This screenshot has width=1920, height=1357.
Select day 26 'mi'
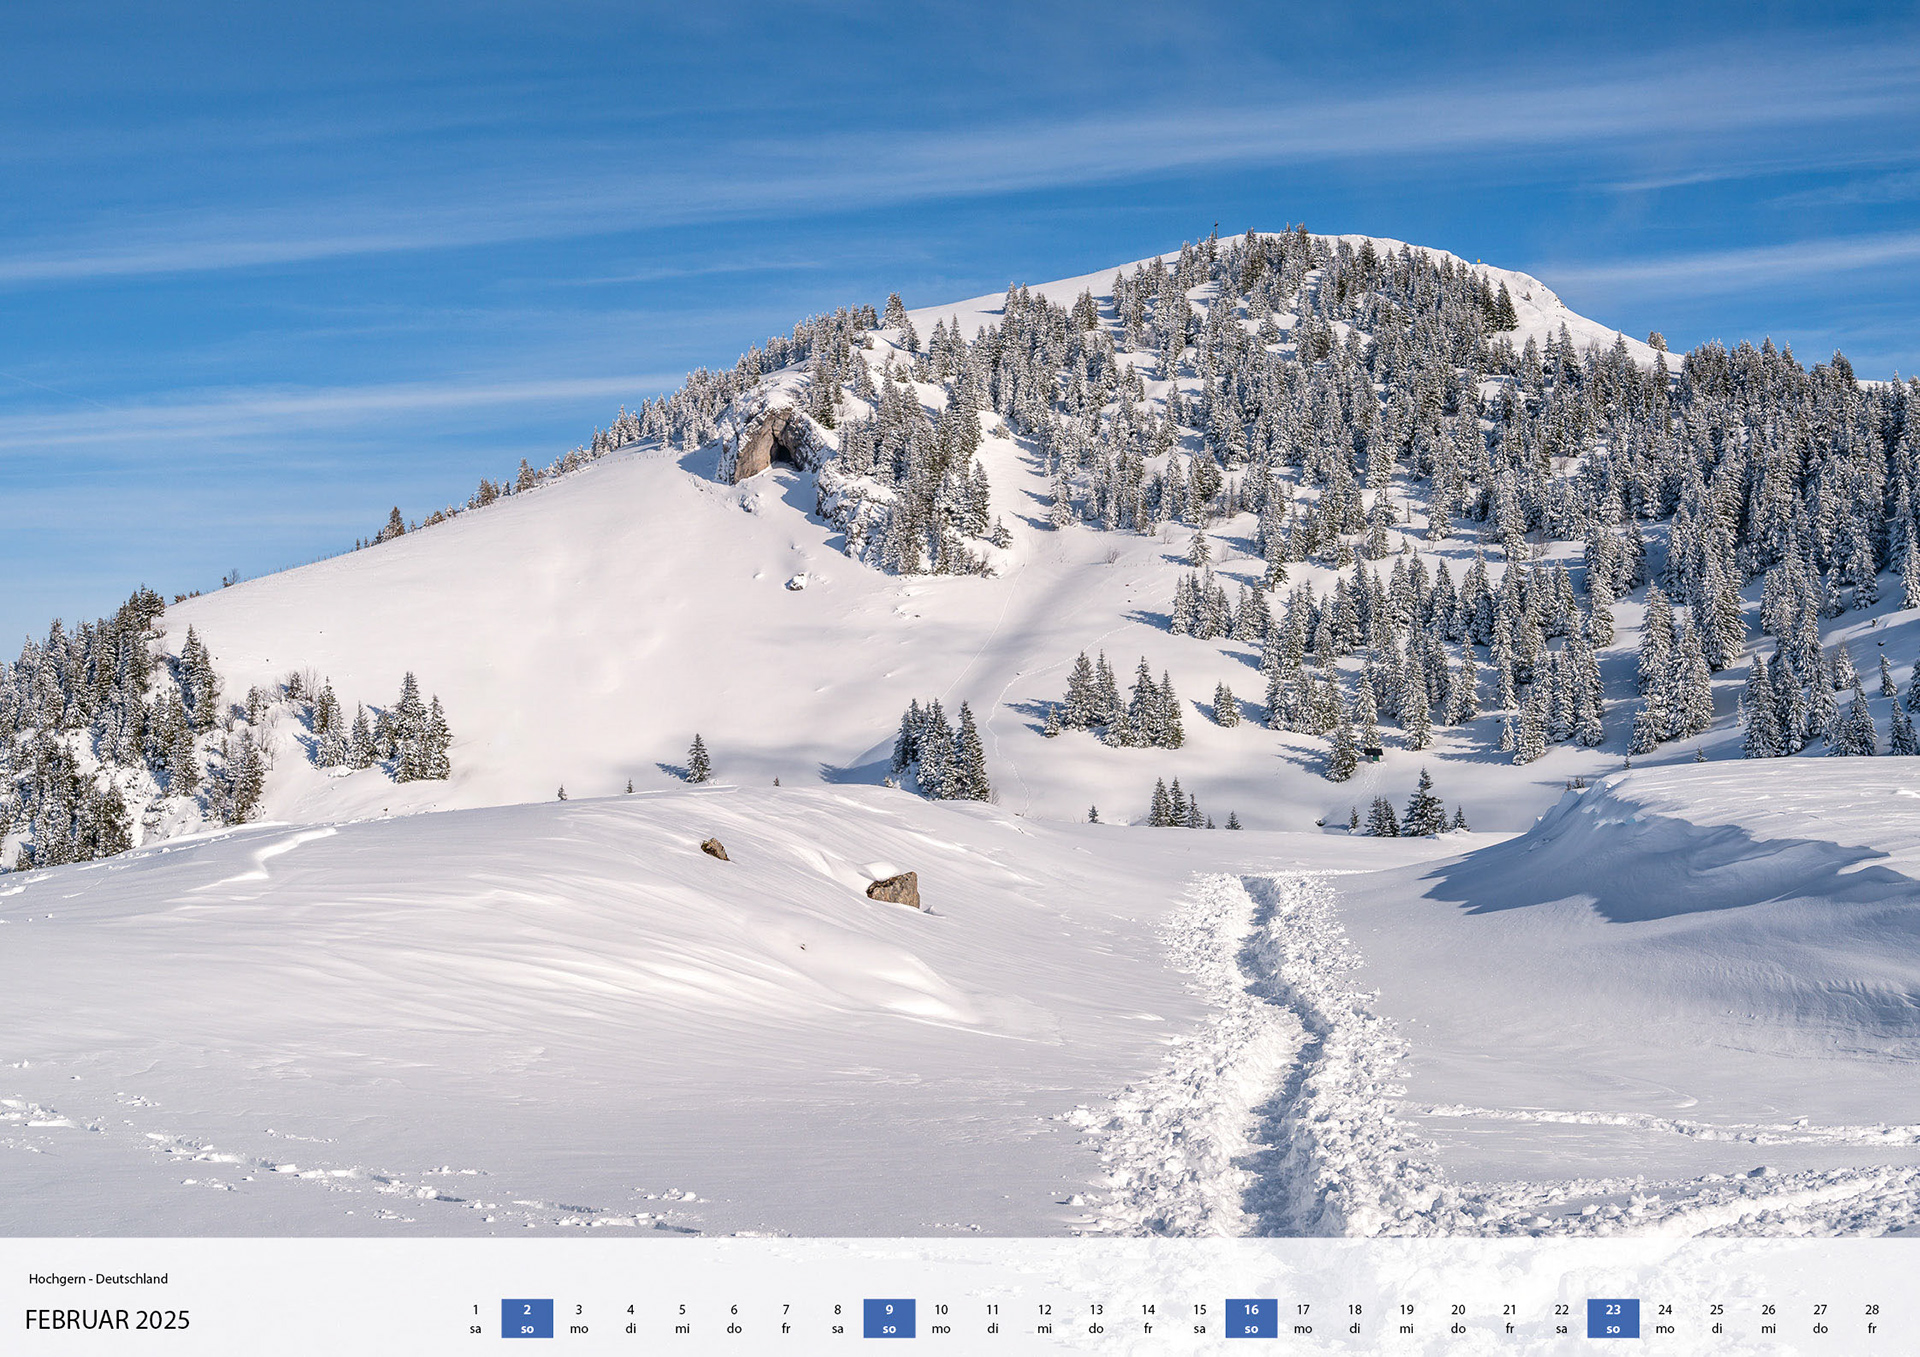coord(1769,1319)
